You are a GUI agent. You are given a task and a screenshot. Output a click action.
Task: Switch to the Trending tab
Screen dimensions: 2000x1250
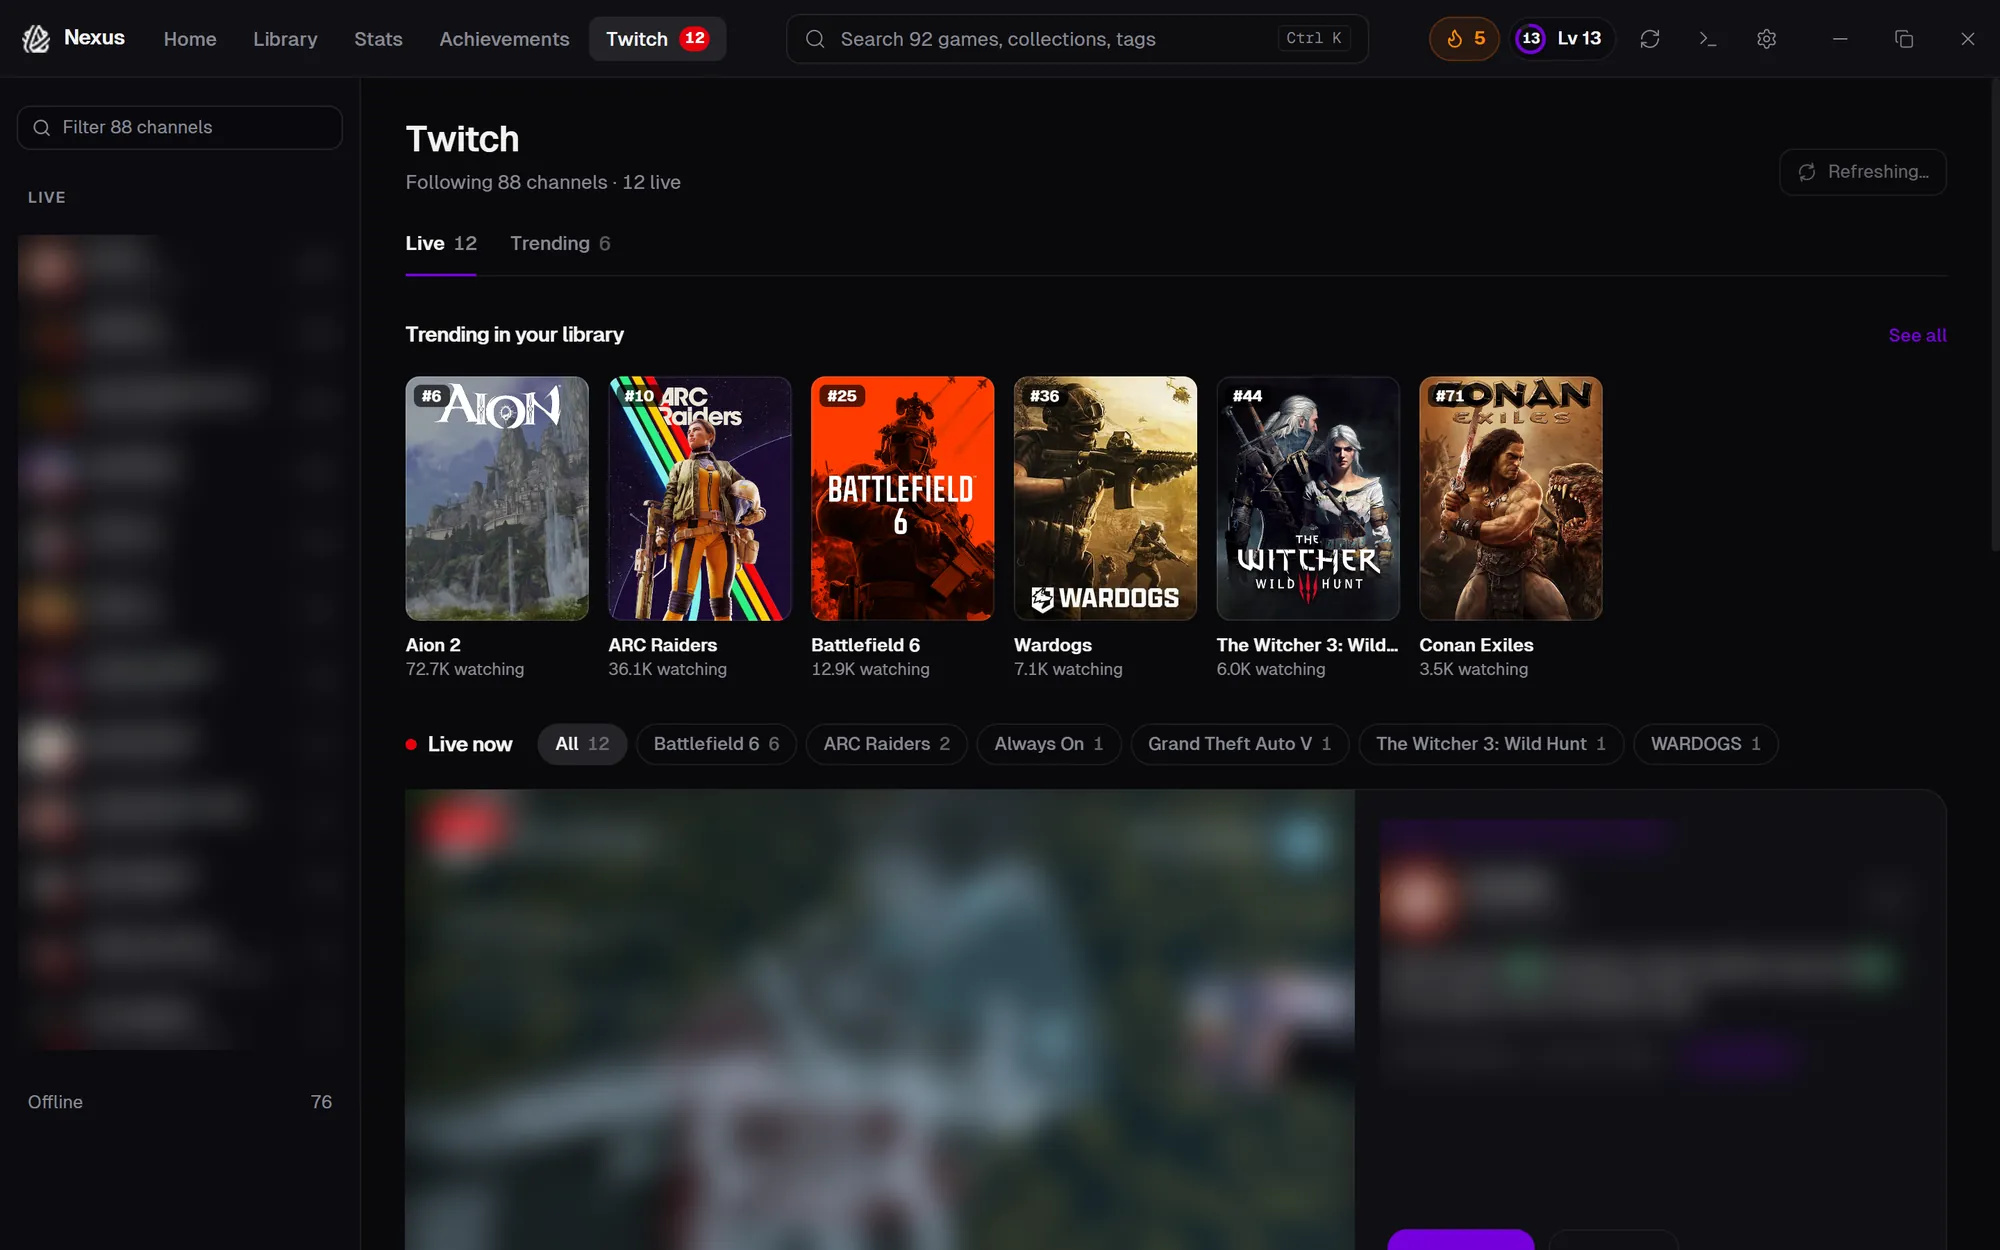[560, 243]
